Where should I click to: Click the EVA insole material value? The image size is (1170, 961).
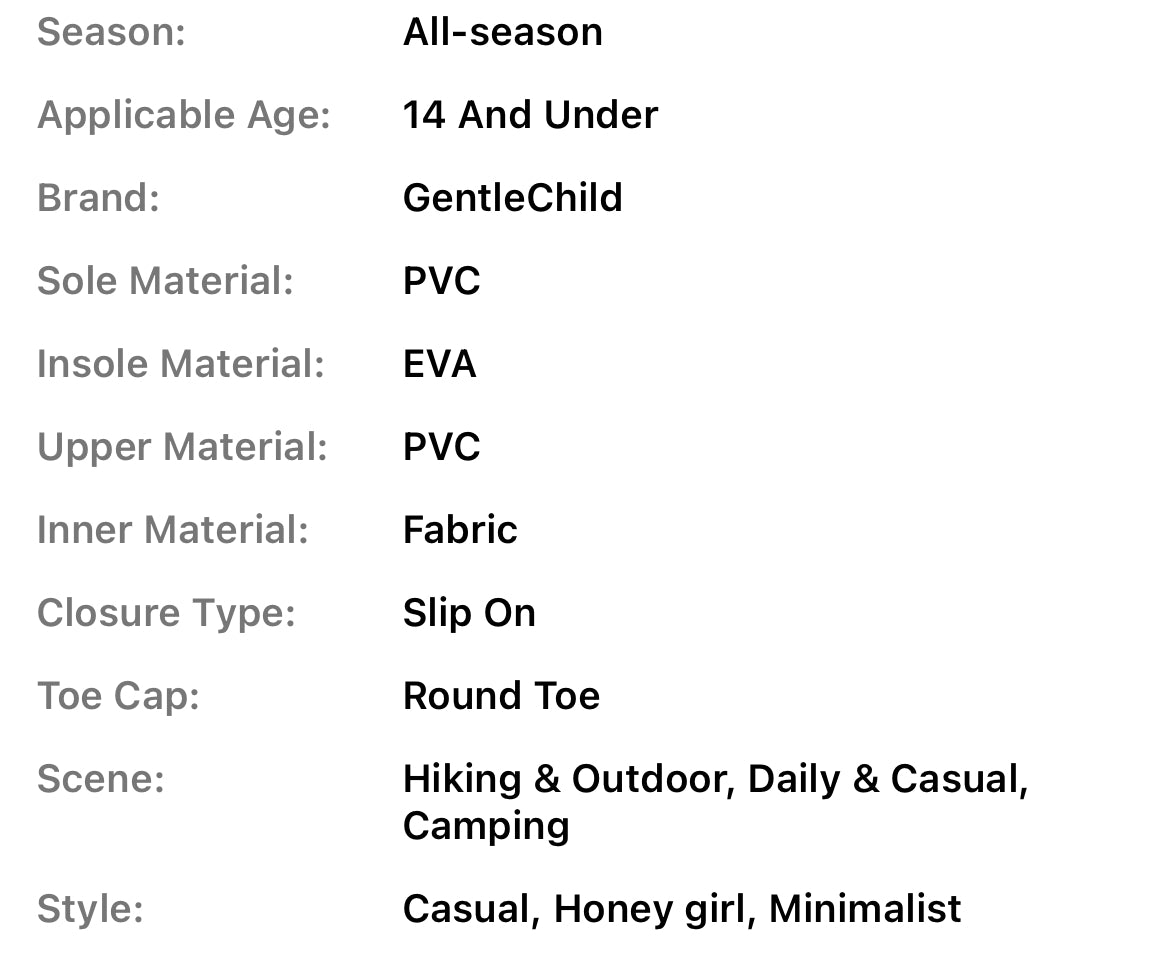pos(439,364)
